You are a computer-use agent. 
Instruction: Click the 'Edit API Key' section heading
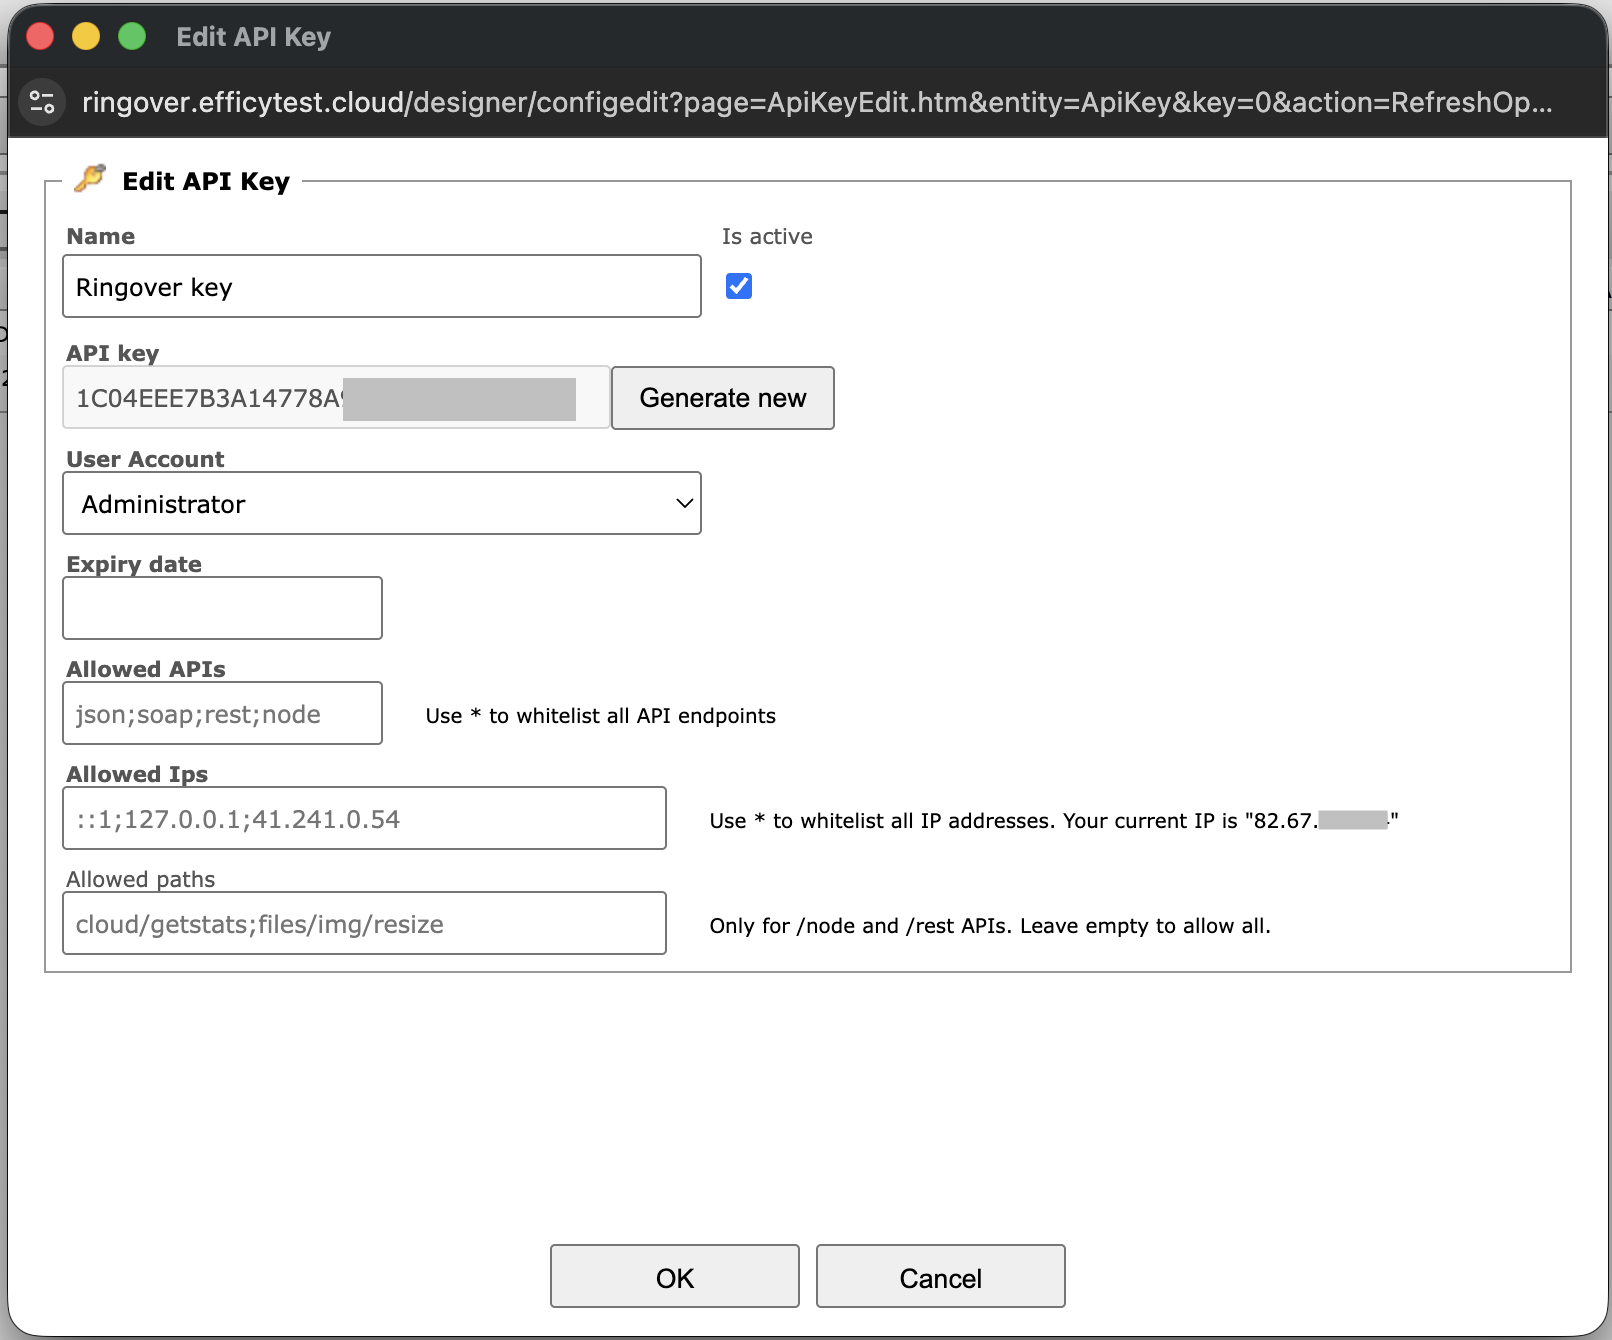point(206,181)
